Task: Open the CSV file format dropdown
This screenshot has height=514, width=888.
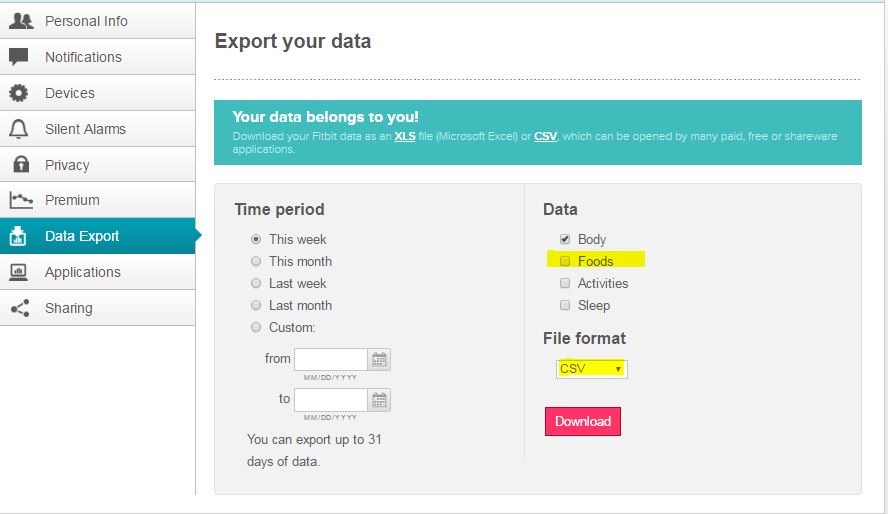Action: coord(591,369)
